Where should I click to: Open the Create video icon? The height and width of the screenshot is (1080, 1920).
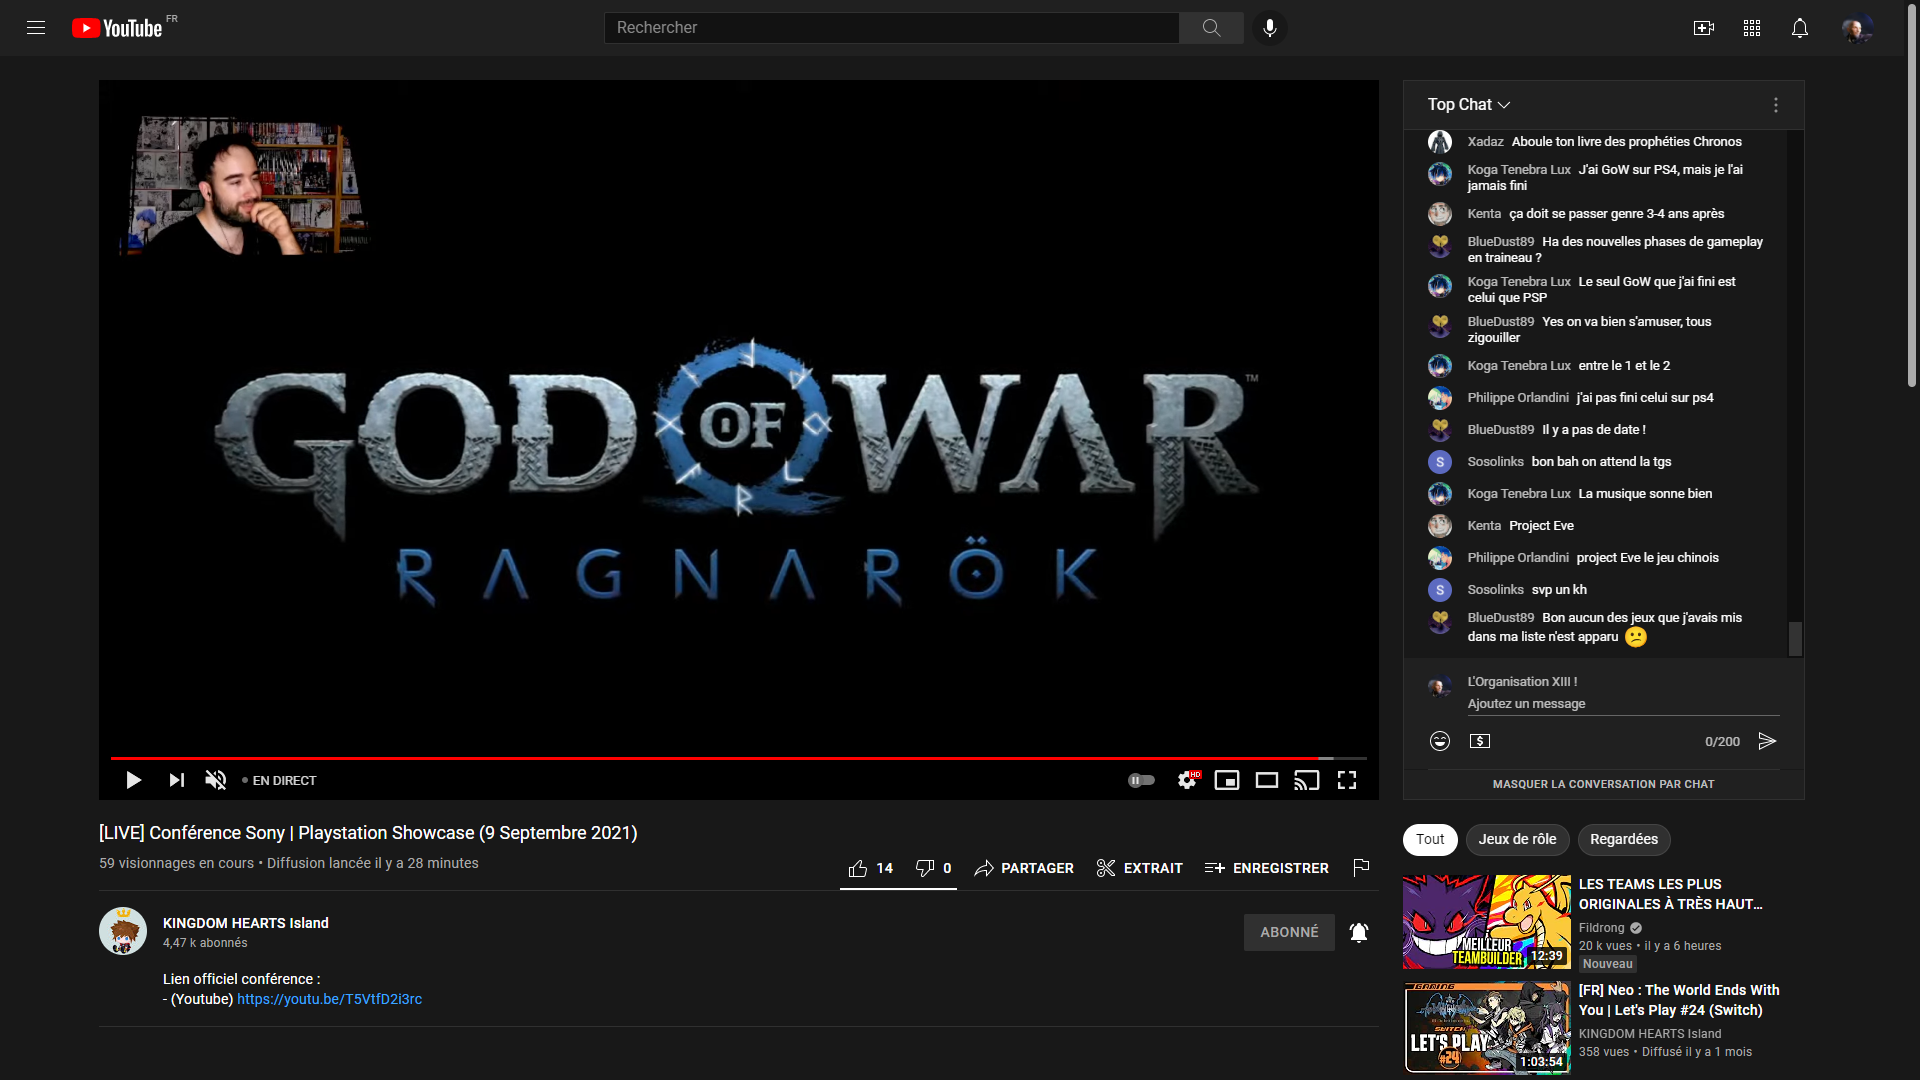[1704, 28]
